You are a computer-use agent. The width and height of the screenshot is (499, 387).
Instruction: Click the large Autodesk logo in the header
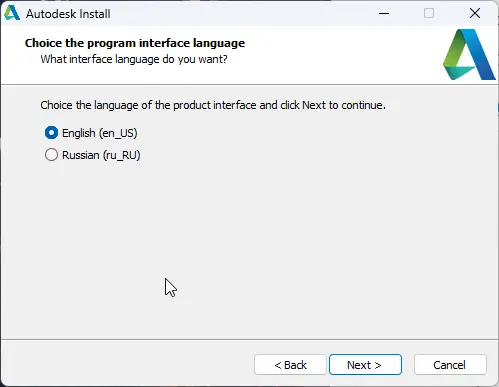point(469,54)
